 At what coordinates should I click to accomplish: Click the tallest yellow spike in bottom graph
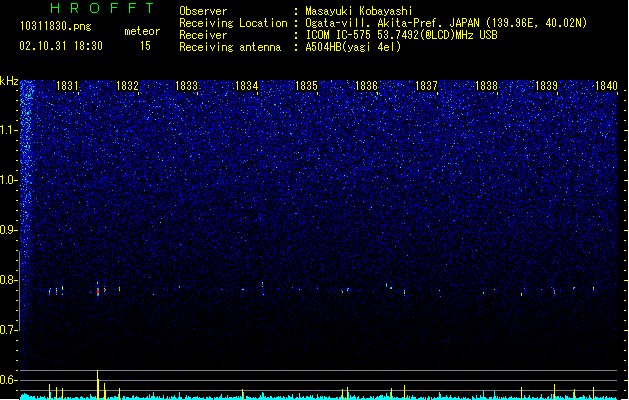click(97, 384)
